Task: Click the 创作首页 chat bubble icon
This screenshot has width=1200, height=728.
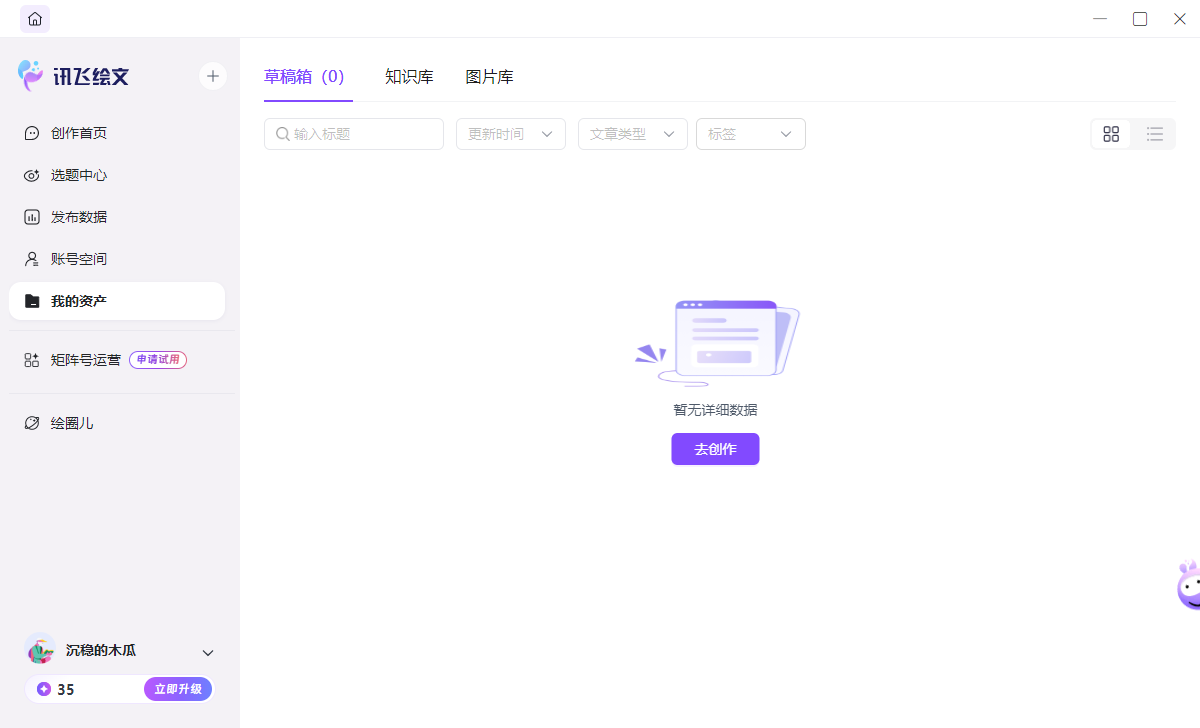Action: 32,133
